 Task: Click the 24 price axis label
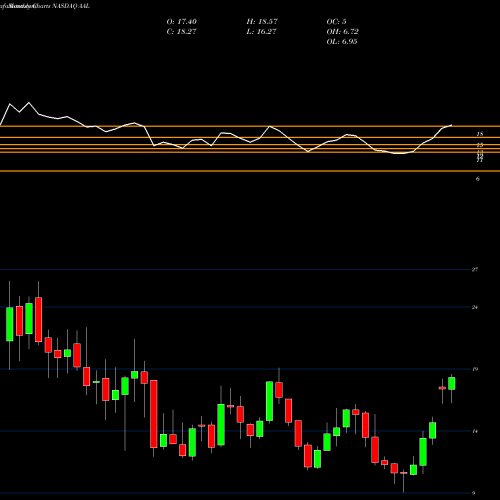[475, 307]
